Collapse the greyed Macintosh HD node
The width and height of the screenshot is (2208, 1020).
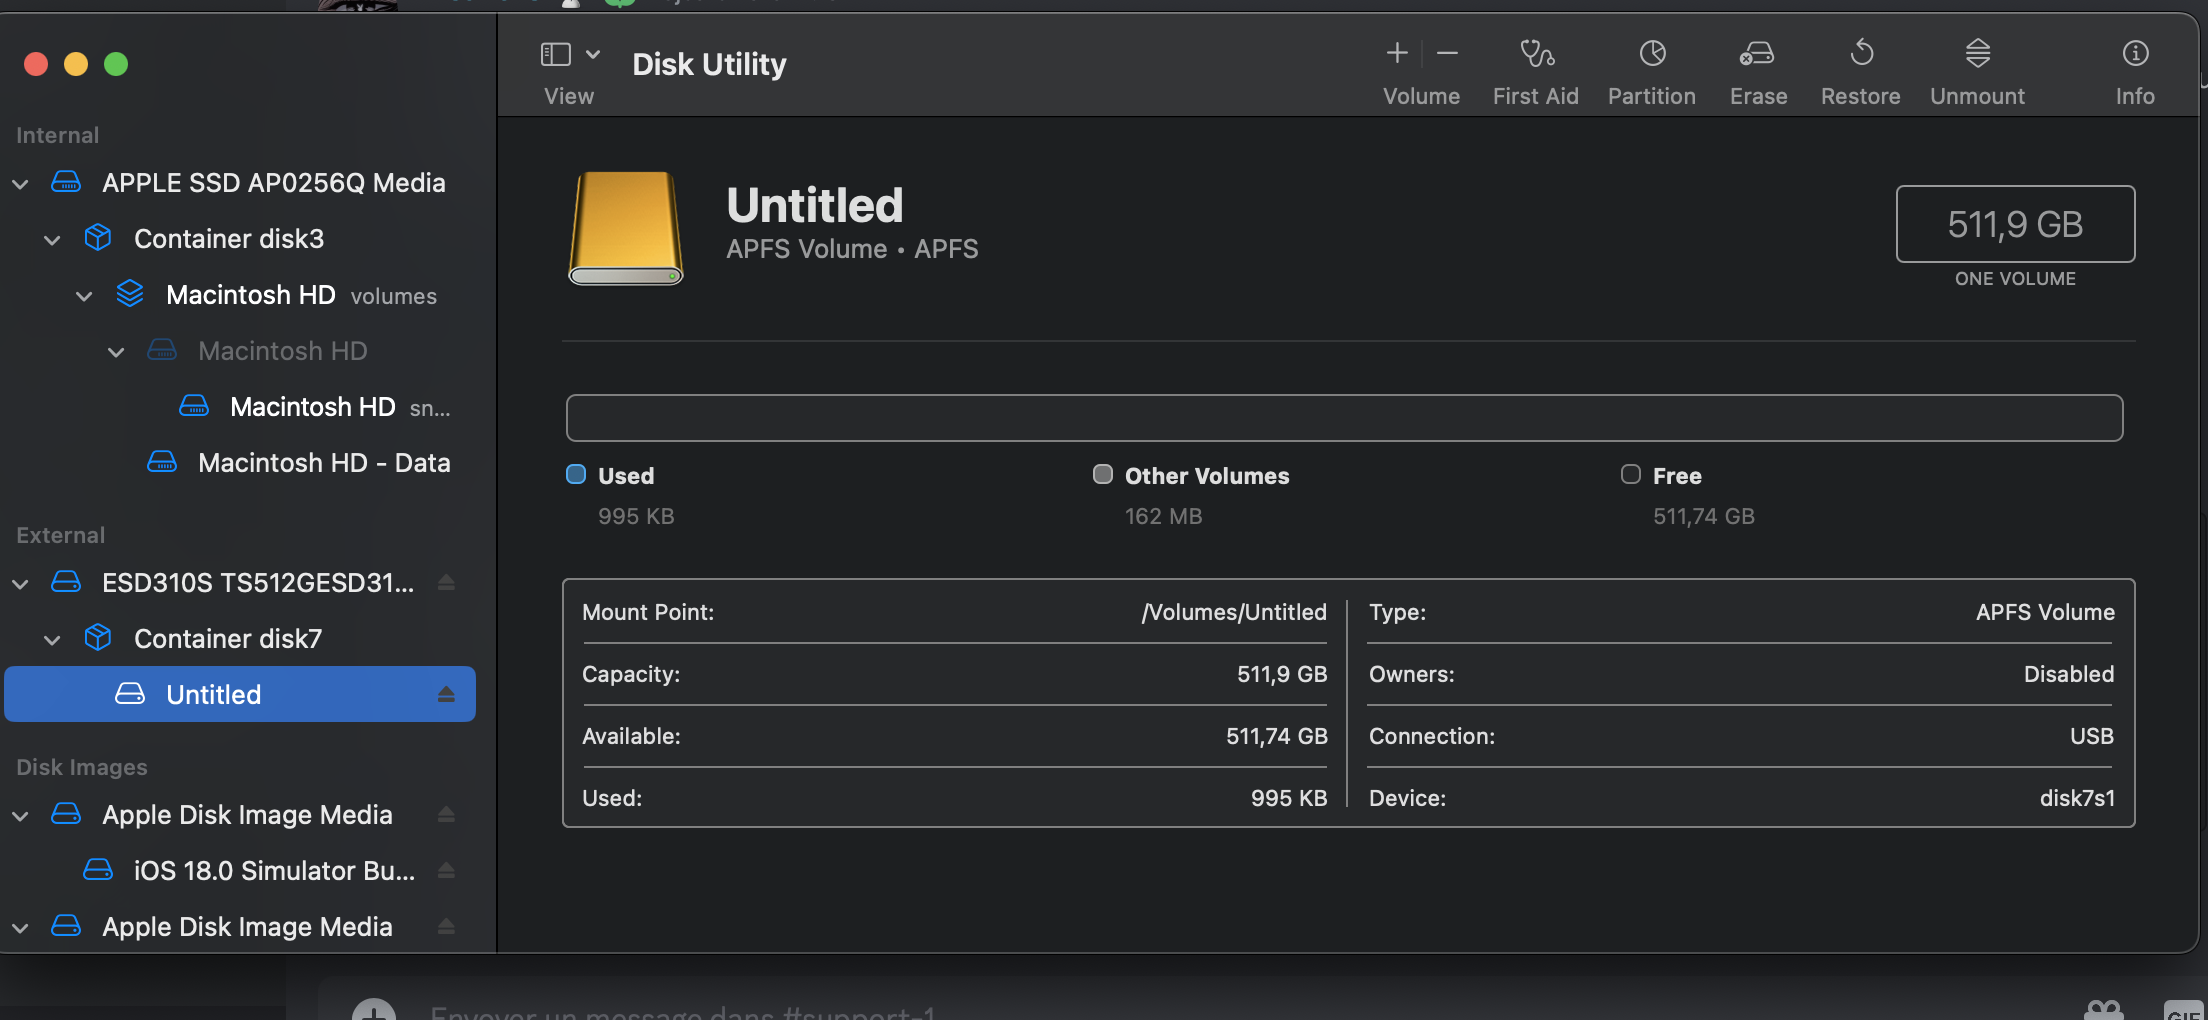116,352
